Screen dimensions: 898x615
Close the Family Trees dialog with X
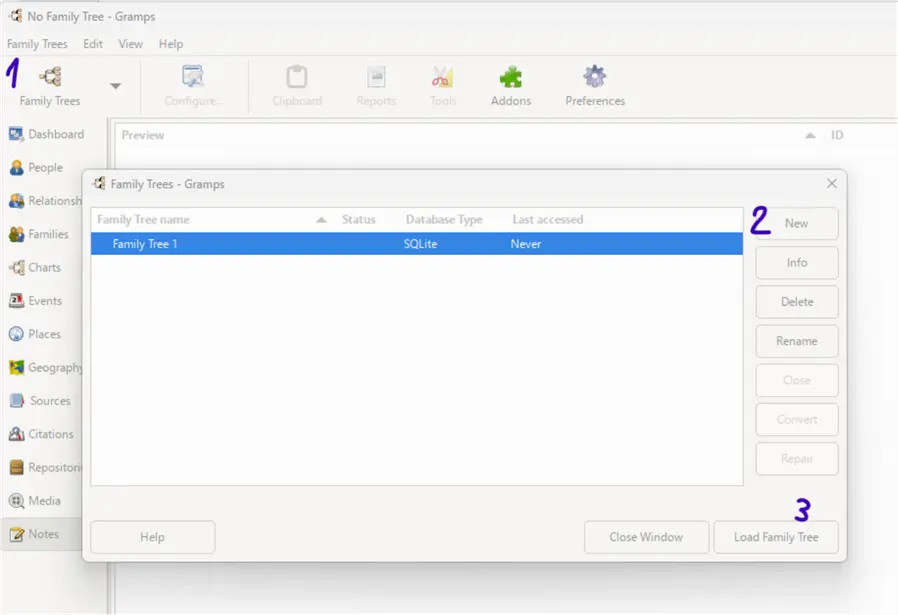pyautogui.click(x=832, y=183)
